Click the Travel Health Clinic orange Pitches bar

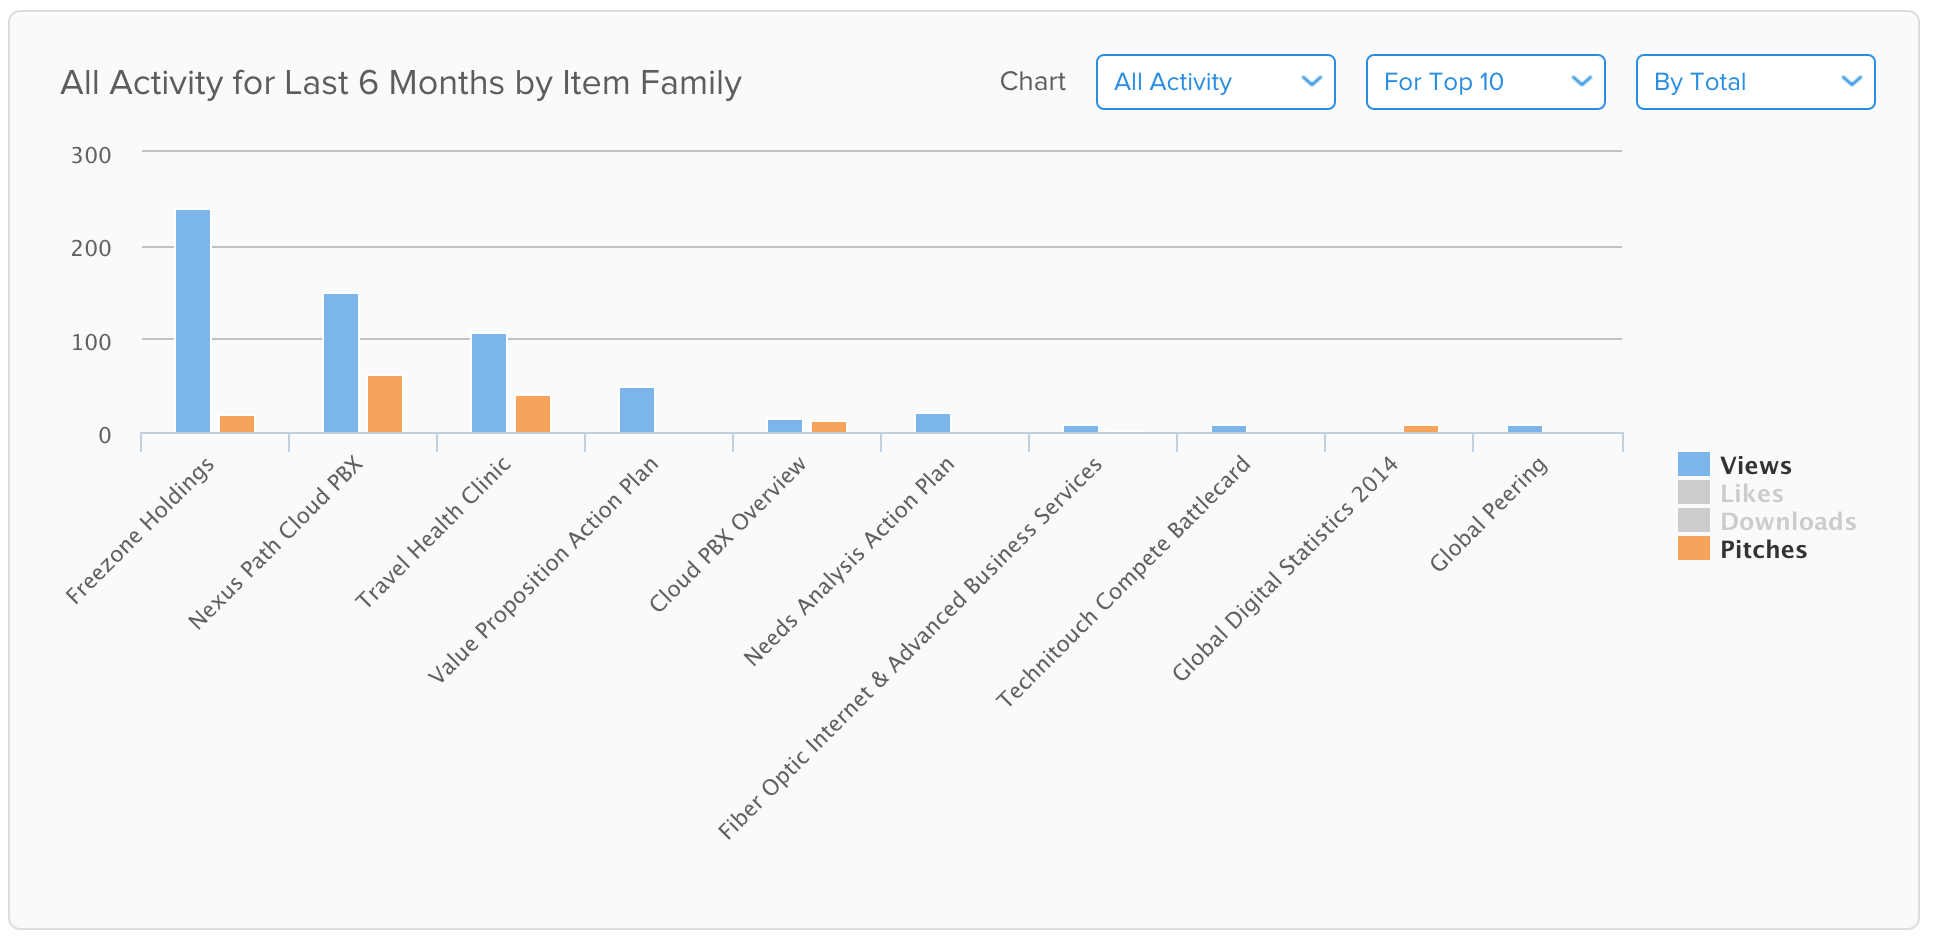click(533, 414)
